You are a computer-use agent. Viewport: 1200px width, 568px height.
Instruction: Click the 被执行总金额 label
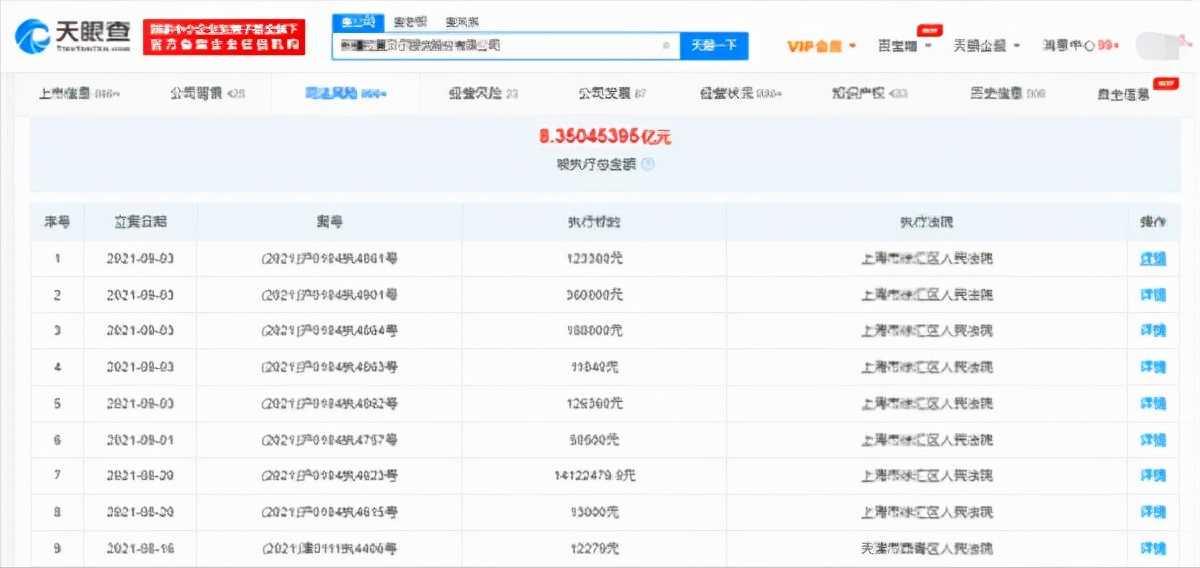[x=596, y=165]
